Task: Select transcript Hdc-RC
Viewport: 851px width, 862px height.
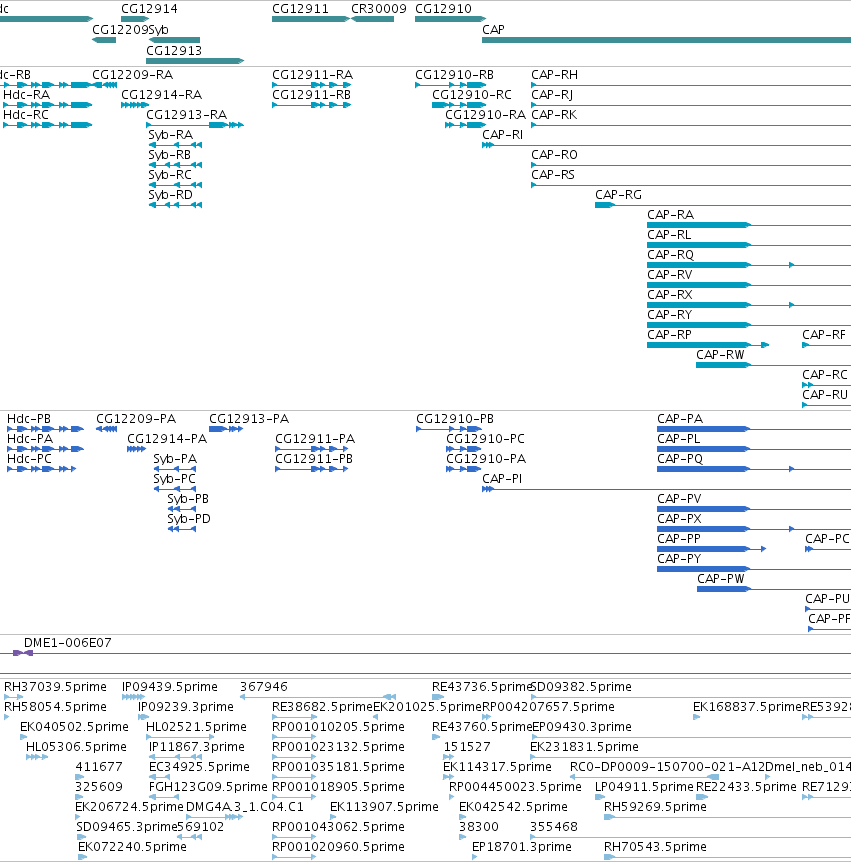Action: [x=47, y=125]
